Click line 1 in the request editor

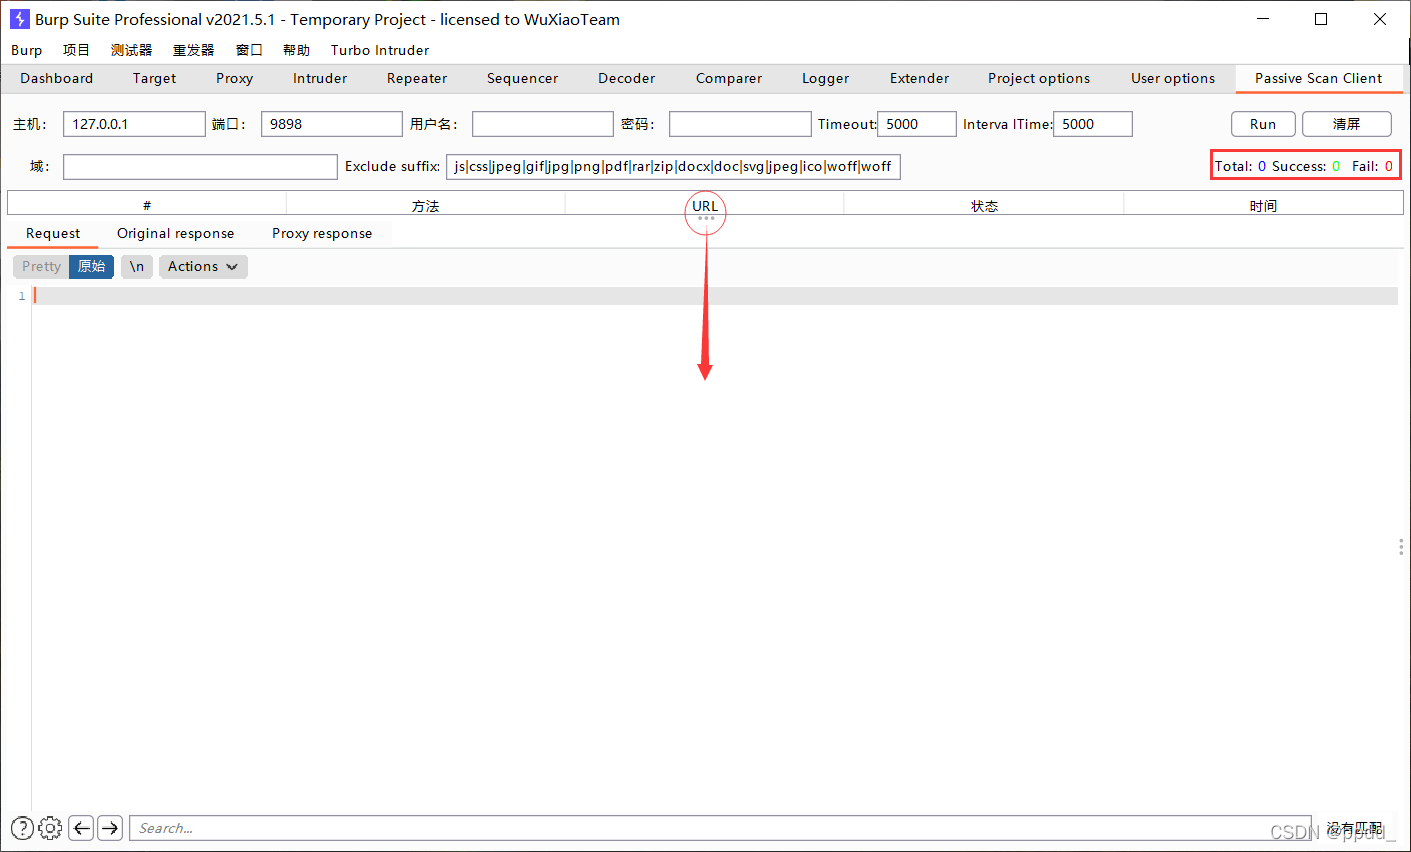coord(715,296)
